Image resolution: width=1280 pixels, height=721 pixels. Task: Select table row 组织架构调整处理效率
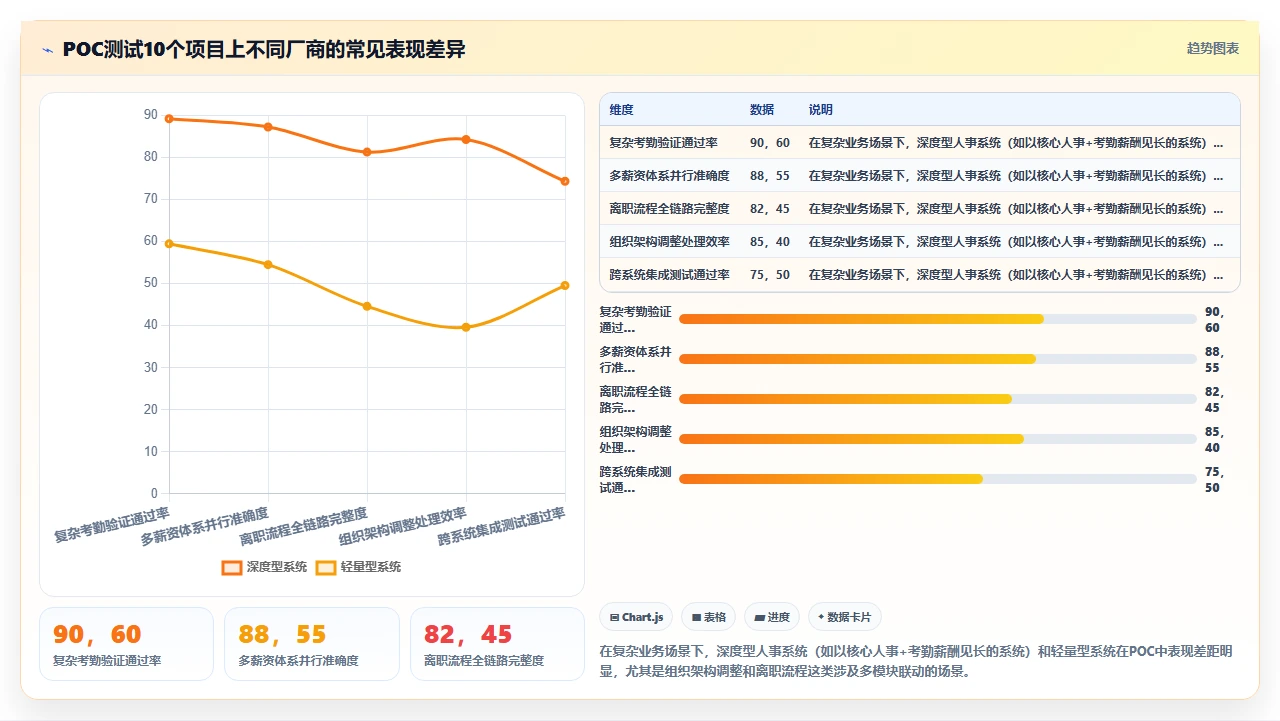(919, 242)
